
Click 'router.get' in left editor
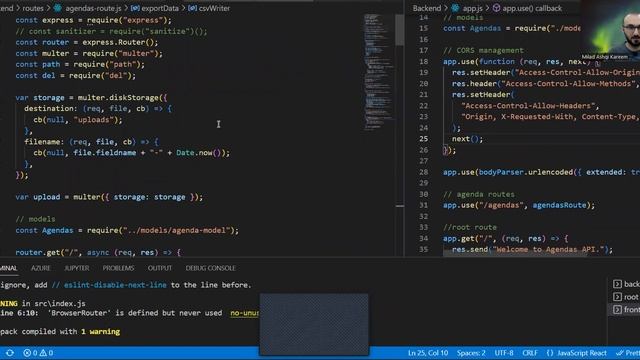tap(38, 252)
